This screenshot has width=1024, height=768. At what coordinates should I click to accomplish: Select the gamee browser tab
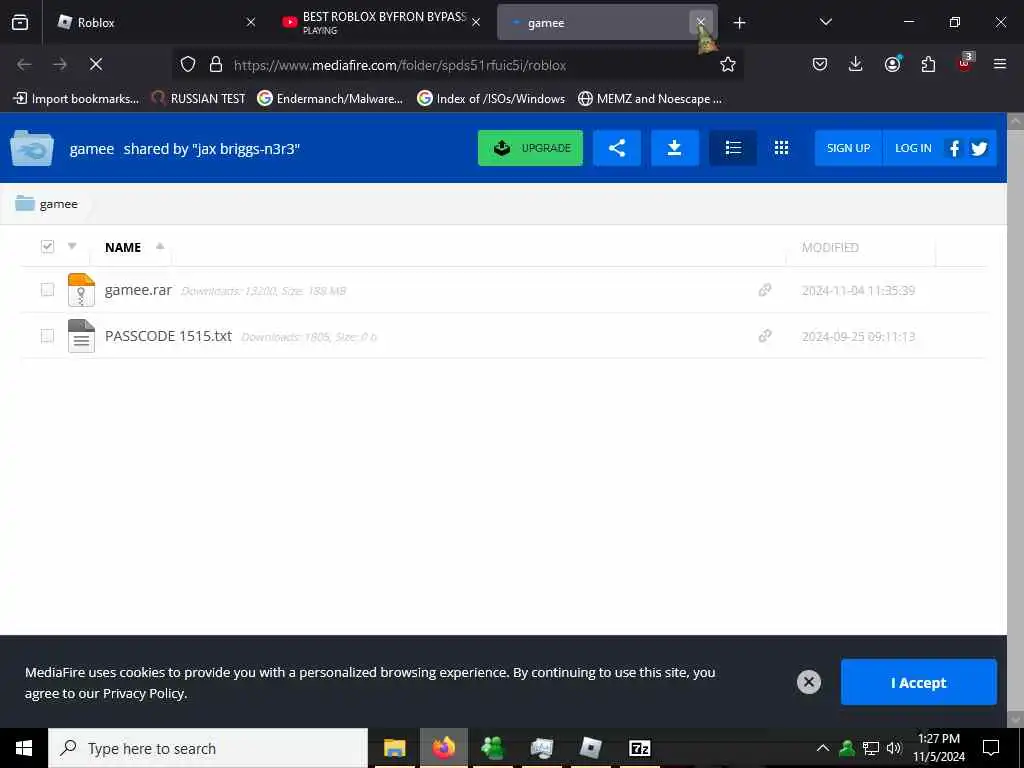point(607,22)
